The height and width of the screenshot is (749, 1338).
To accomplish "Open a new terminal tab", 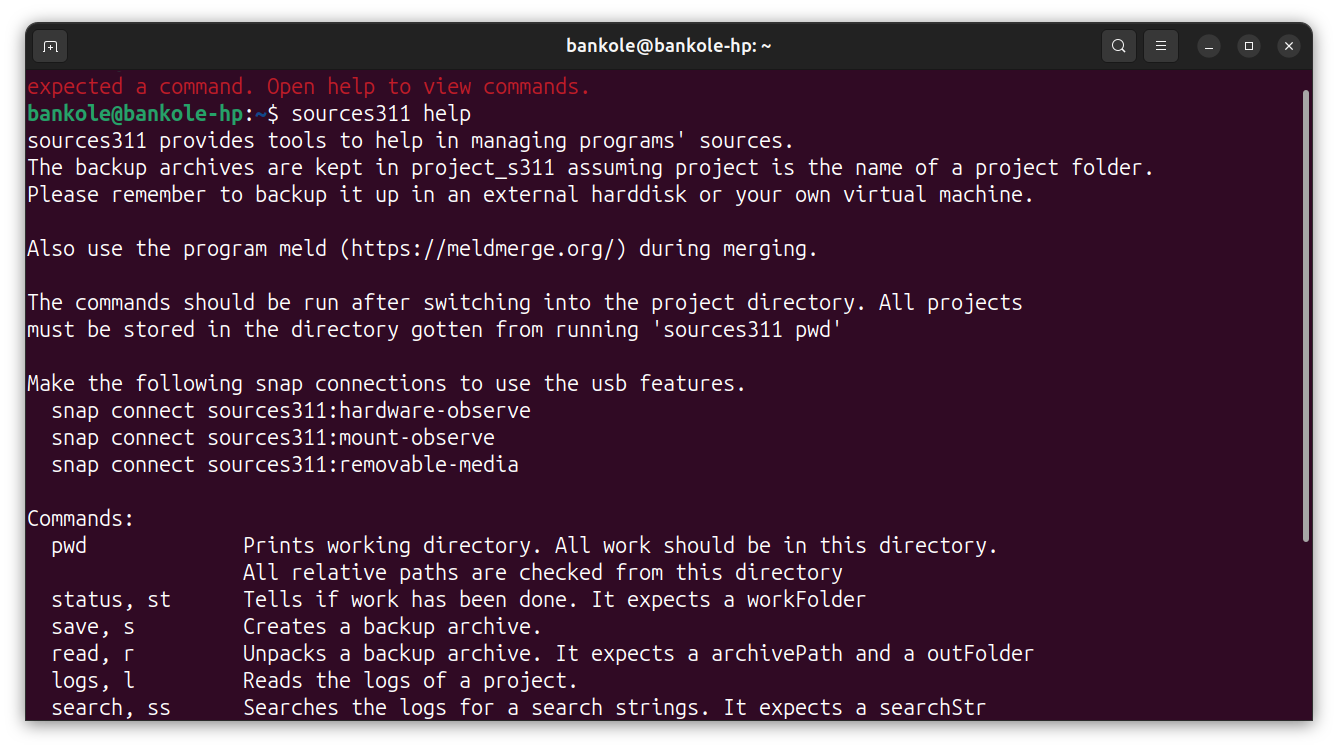I will 50,46.
